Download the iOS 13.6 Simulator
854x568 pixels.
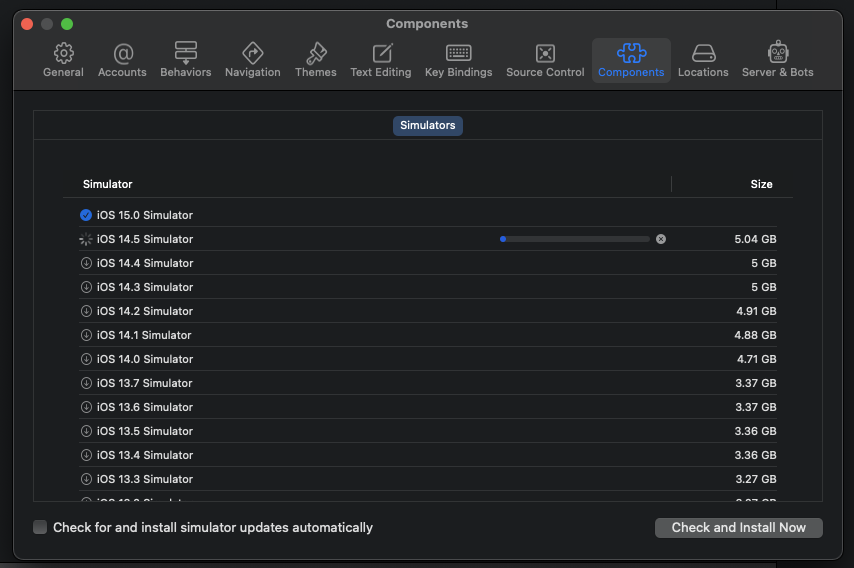pyautogui.click(x=86, y=407)
